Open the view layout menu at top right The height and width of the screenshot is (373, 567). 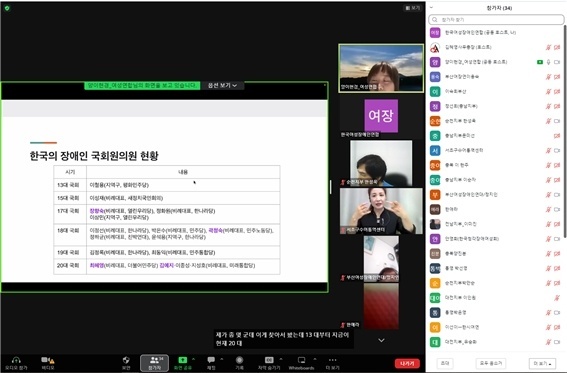pyautogui.click(x=413, y=8)
